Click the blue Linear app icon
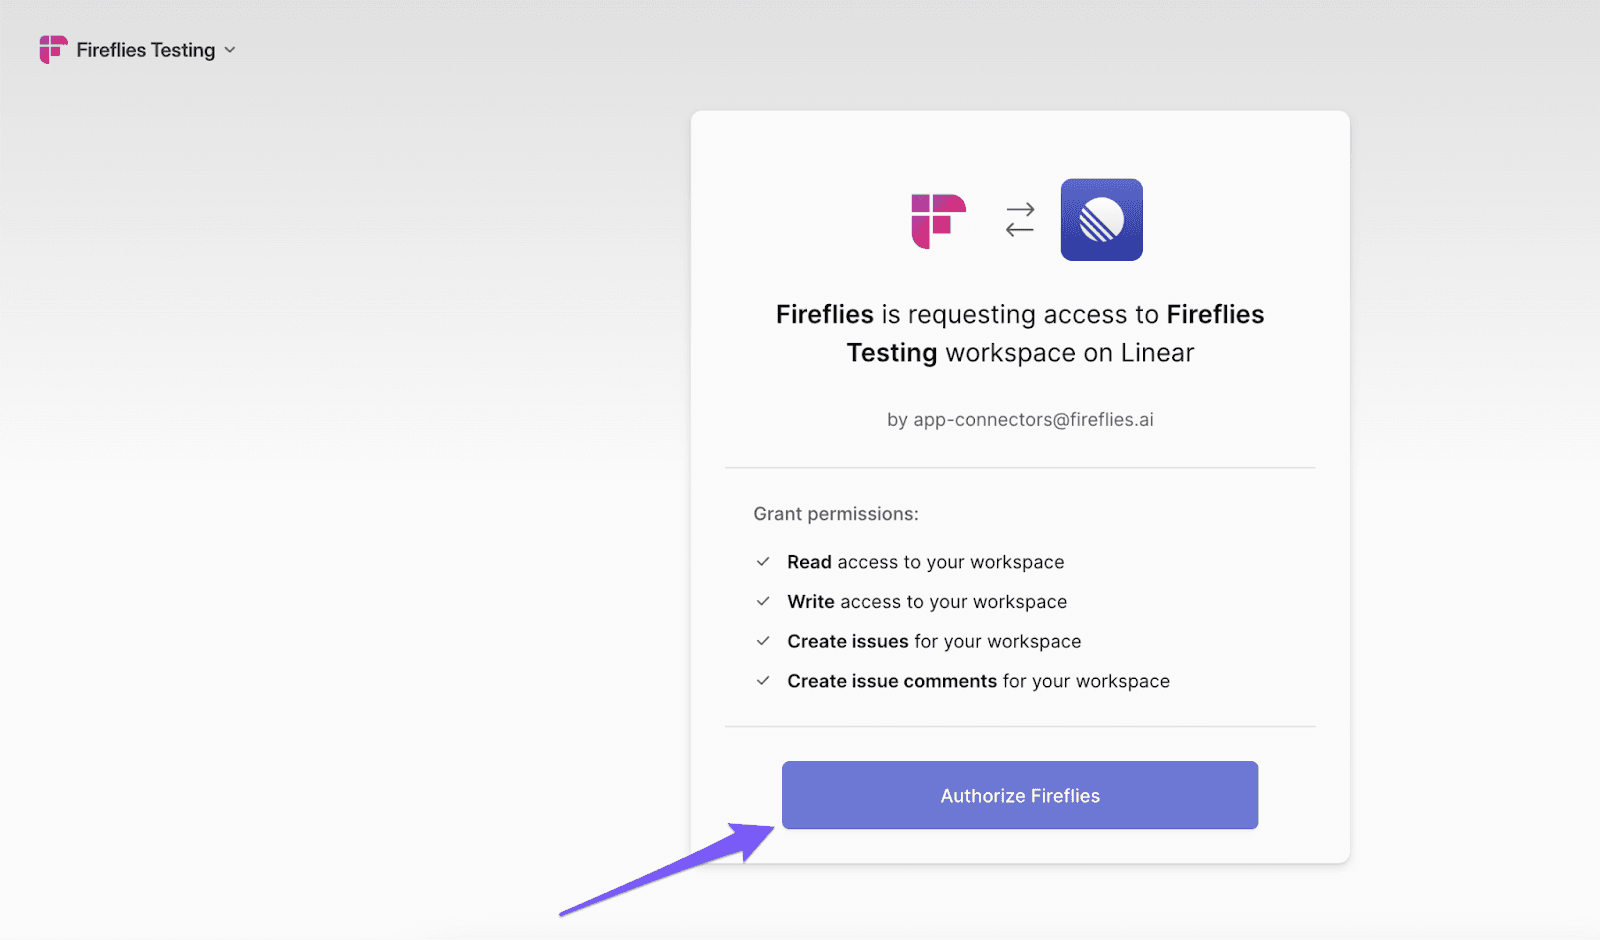Image resolution: width=1600 pixels, height=940 pixels. pos(1101,220)
